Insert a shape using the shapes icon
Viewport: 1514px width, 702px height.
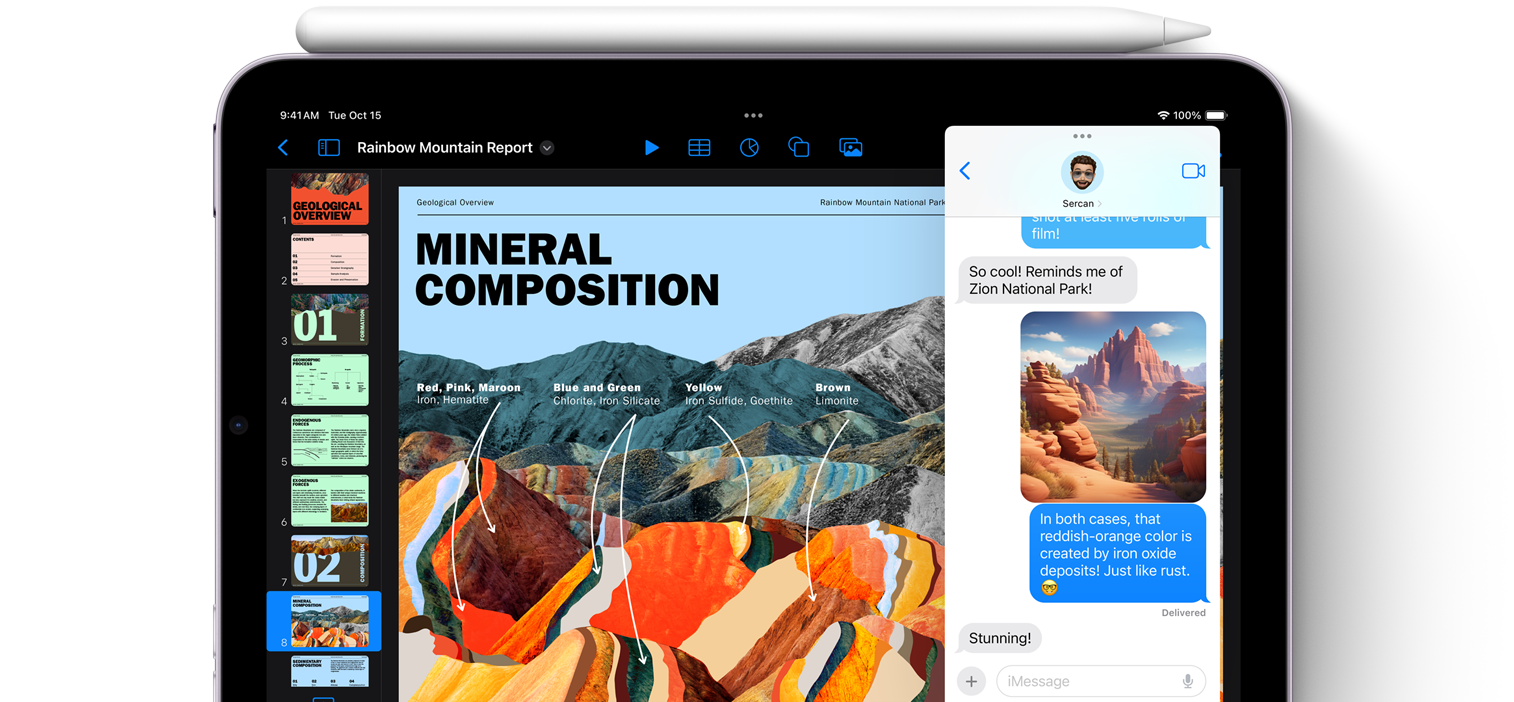click(x=798, y=148)
